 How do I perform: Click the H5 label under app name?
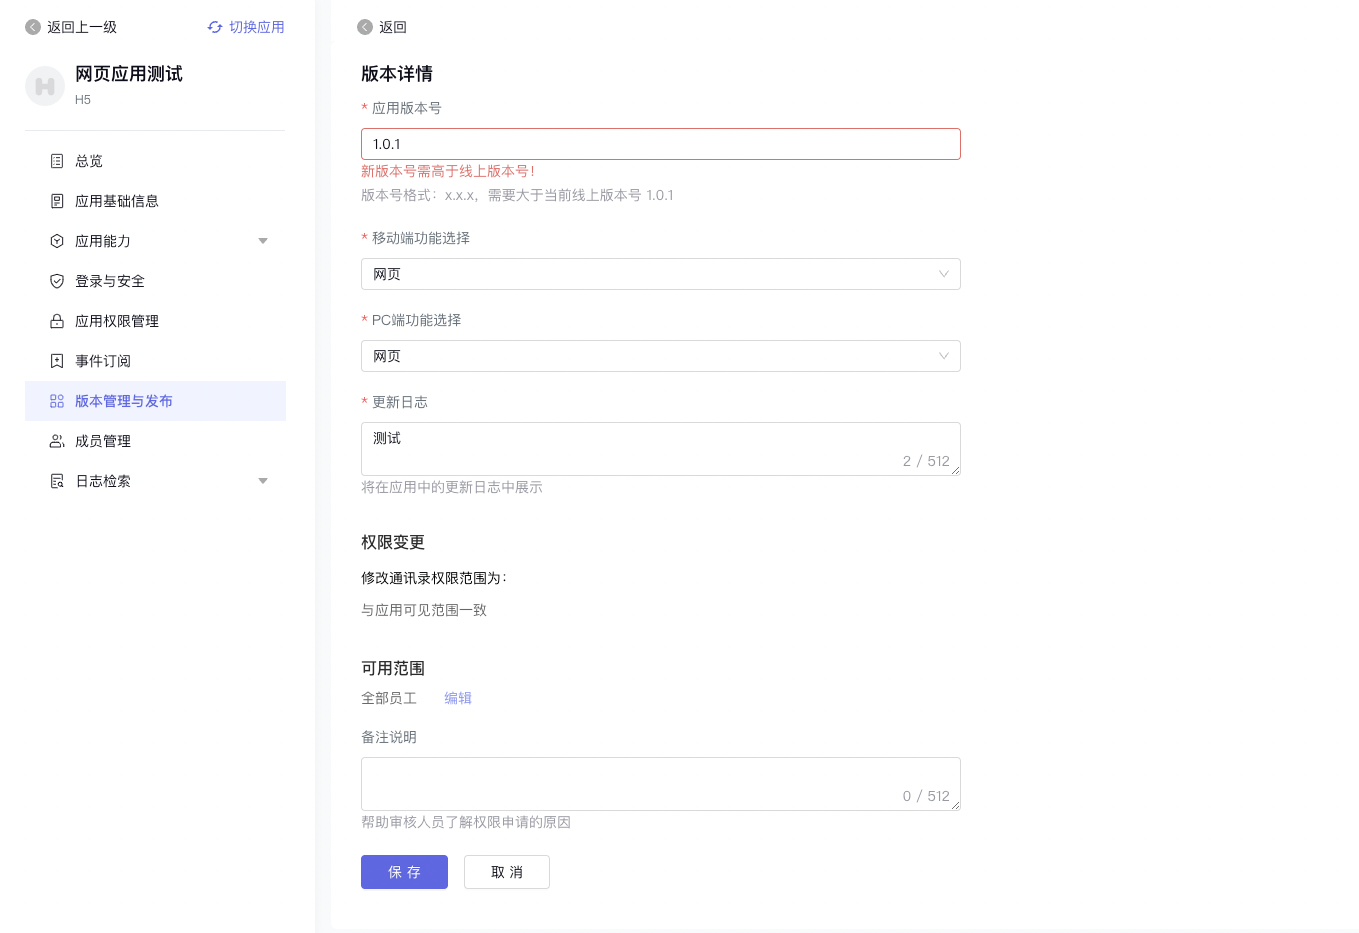(83, 100)
